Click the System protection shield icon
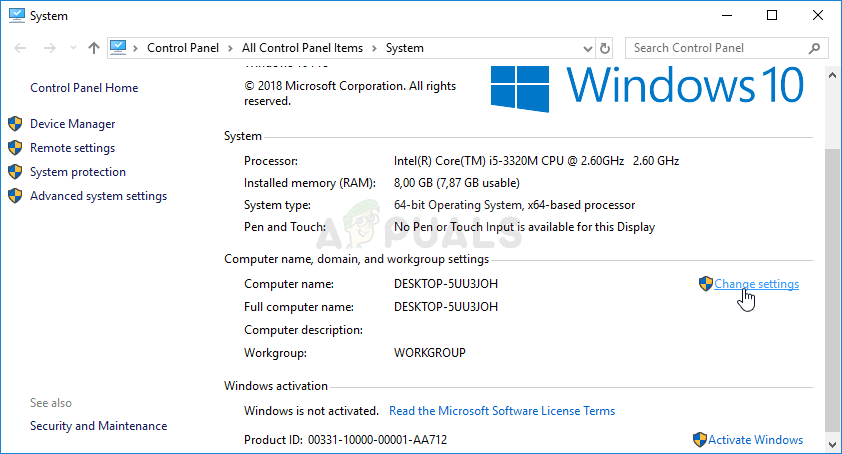The width and height of the screenshot is (842, 454). pyautogui.click(x=15, y=172)
